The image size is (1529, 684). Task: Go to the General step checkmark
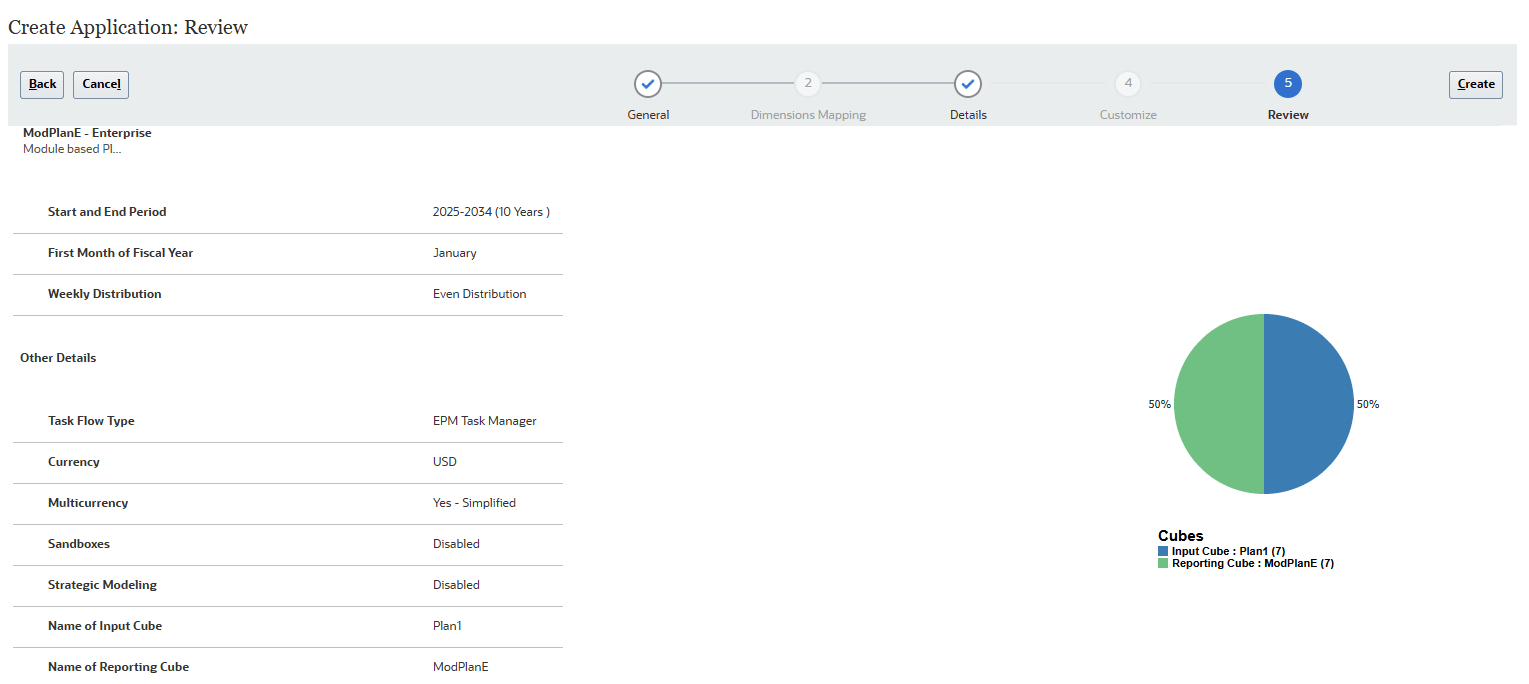pyautogui.click(x=648, y=84)
